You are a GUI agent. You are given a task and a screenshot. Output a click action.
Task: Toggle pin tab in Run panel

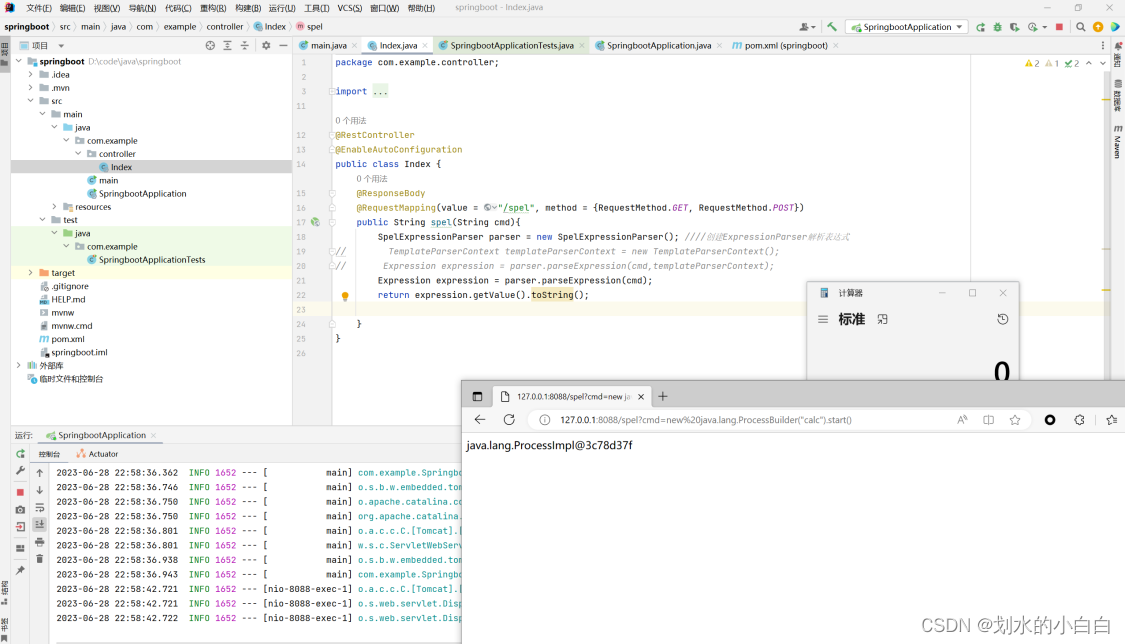coord(20,570)
